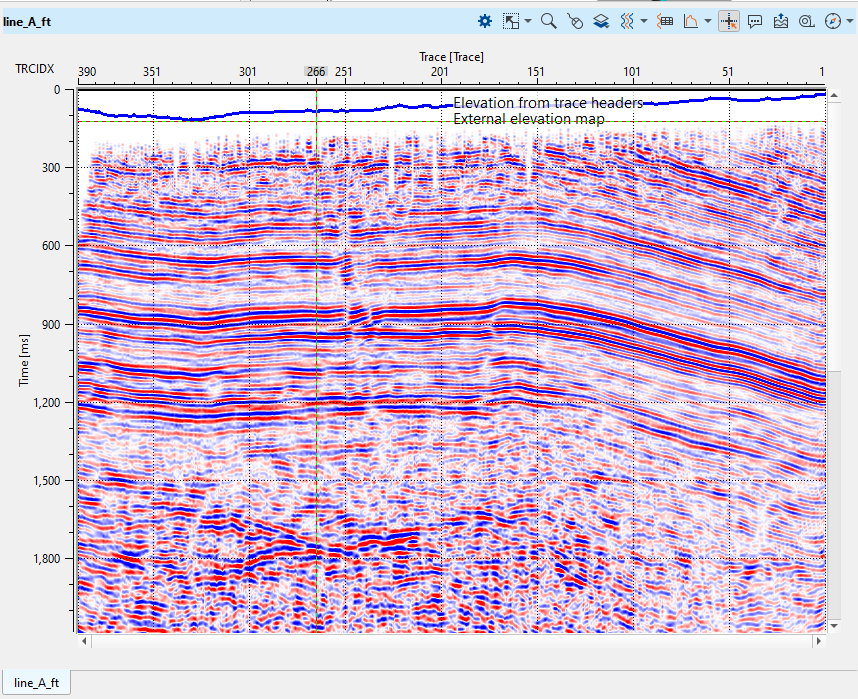
Task: Click the vertical scrollbar down arrow
Action: click(x=832, y=625)
